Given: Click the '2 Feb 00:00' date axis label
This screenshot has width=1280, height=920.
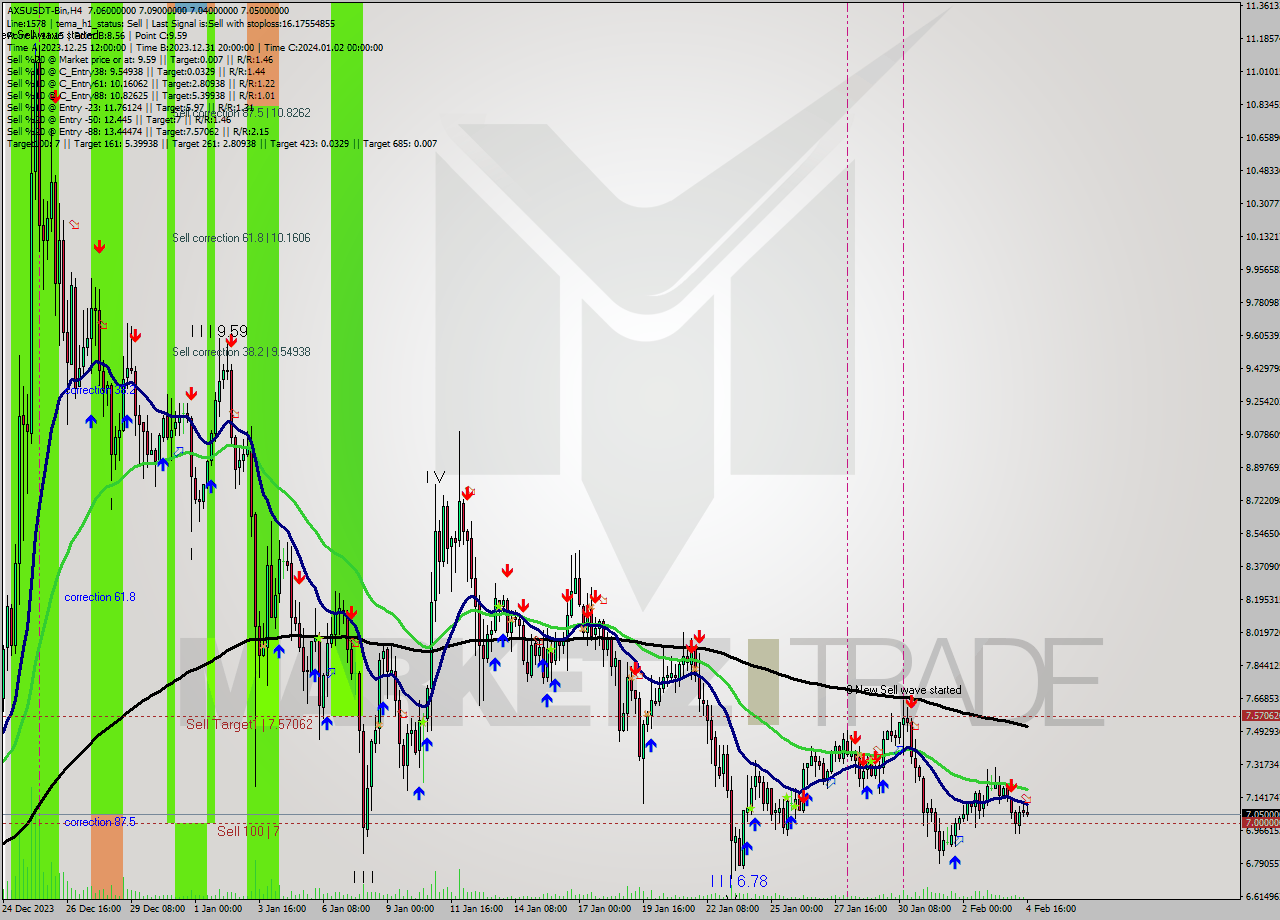Looking at the screenshot, I should tap(987, 909).
